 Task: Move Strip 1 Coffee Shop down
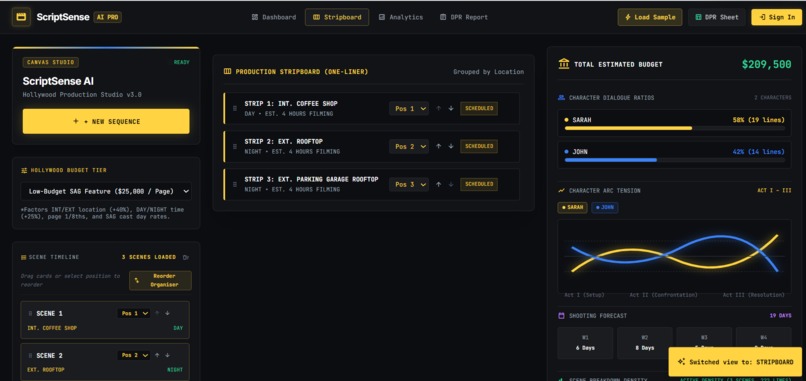click(451, 108)
